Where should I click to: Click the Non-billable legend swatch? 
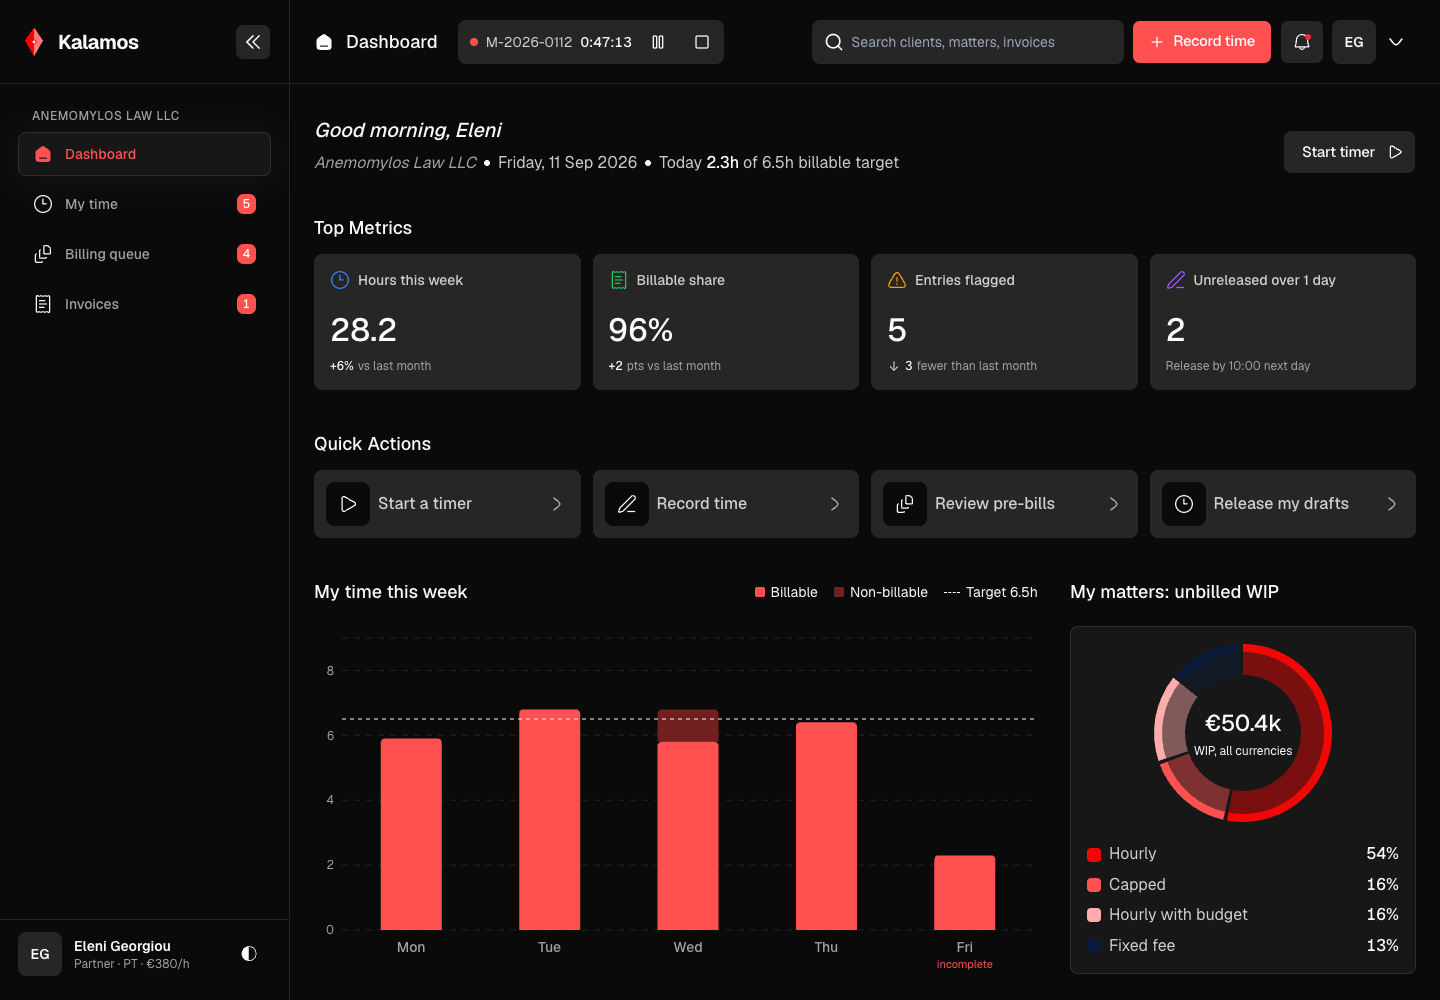pos(839,592)
